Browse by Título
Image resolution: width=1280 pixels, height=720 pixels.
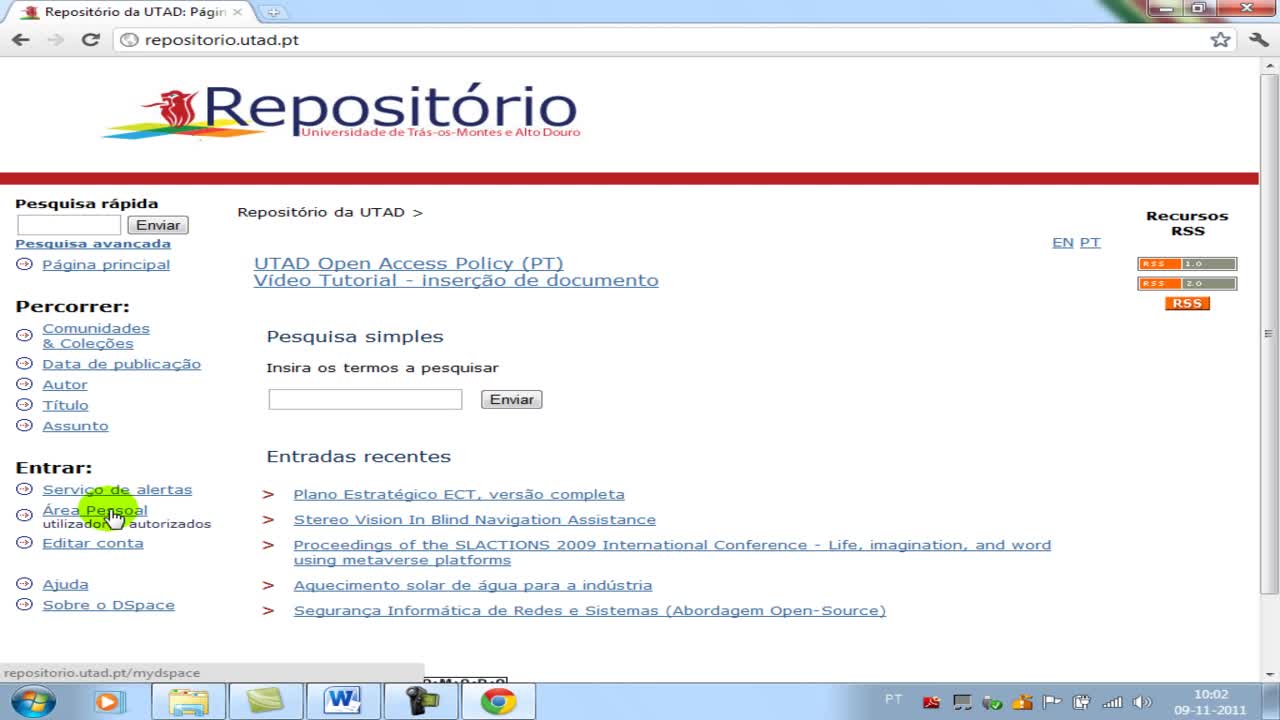tap(65, 405)
